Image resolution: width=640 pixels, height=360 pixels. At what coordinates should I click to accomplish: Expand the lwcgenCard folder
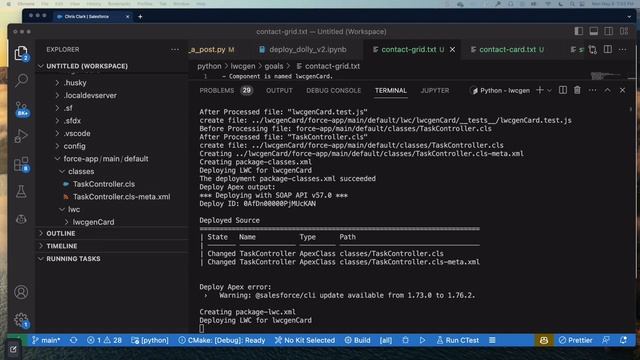point(93,222)
